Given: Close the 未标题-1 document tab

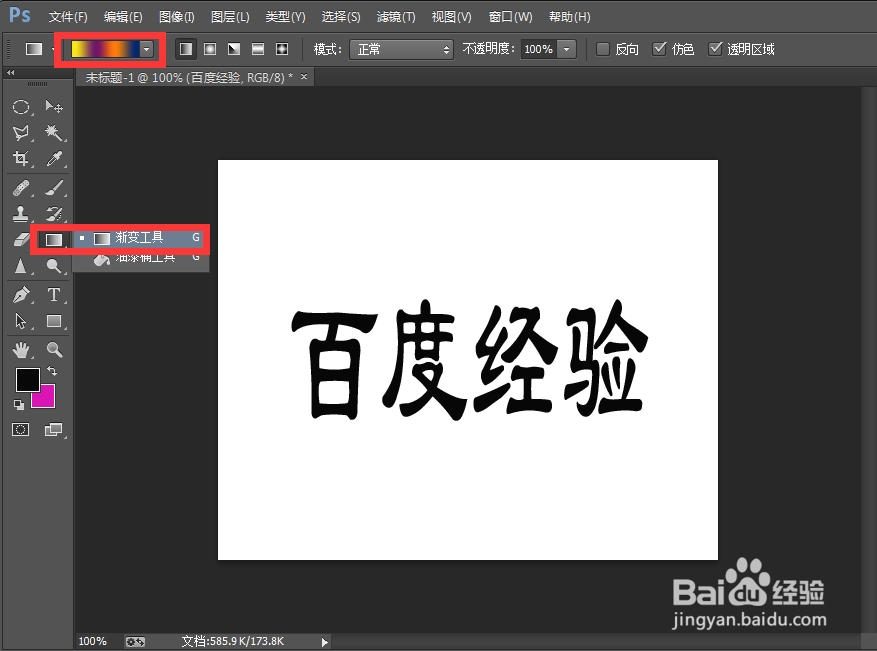Looking at the screenshot, I should [x=304, y=77].
